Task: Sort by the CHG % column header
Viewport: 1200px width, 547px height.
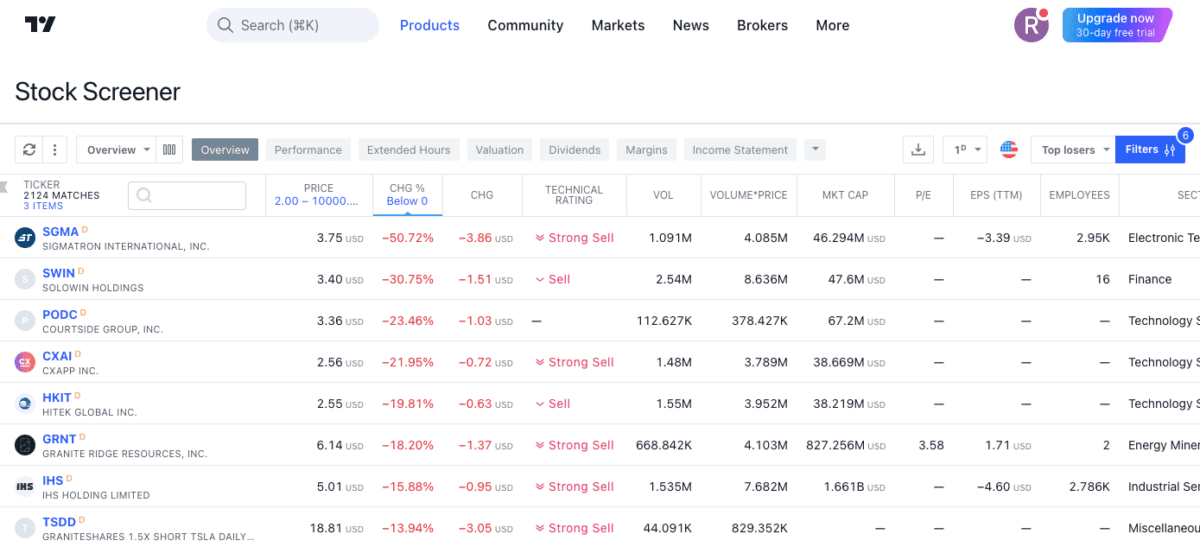Action: coord(407,188)
